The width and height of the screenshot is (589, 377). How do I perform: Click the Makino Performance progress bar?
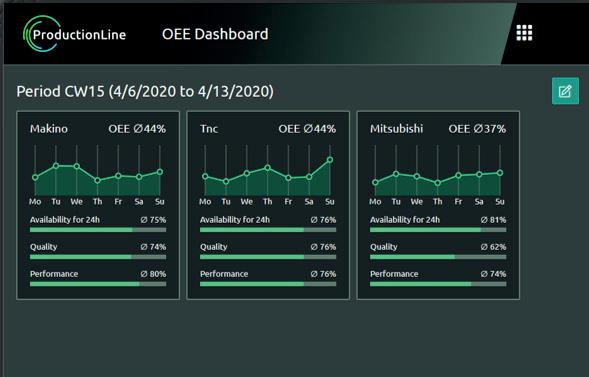coord(98,284)
